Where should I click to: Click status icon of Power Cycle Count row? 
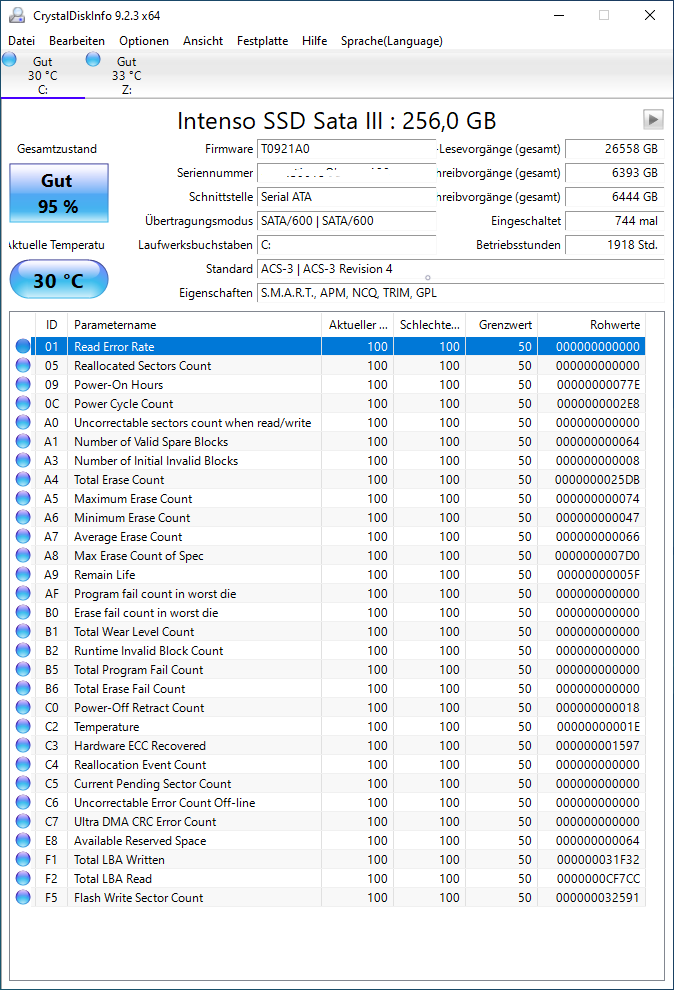(x=23, y=403)
